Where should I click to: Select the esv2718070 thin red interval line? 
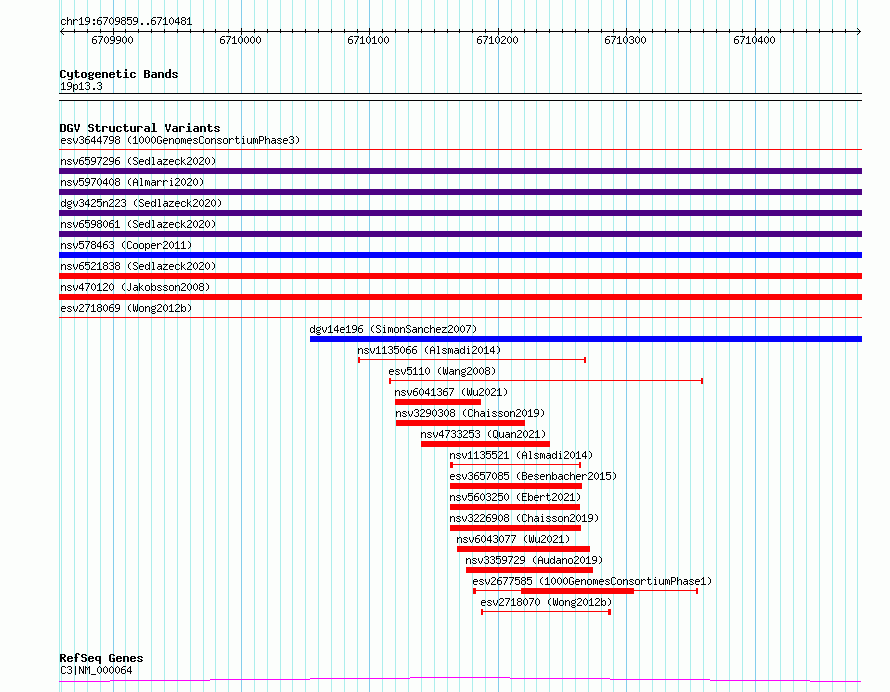click(x=546, y=612)
